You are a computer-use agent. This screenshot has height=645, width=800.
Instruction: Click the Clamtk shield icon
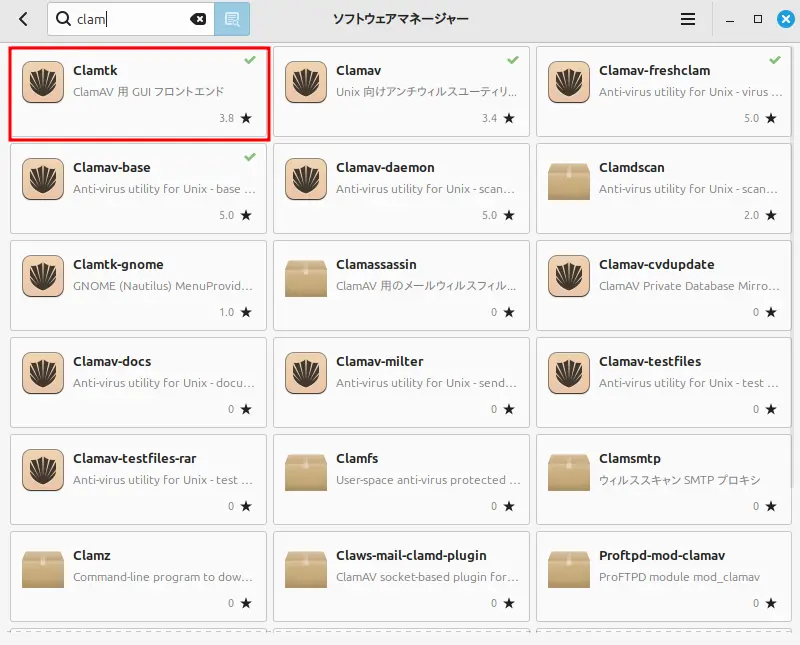43,82
